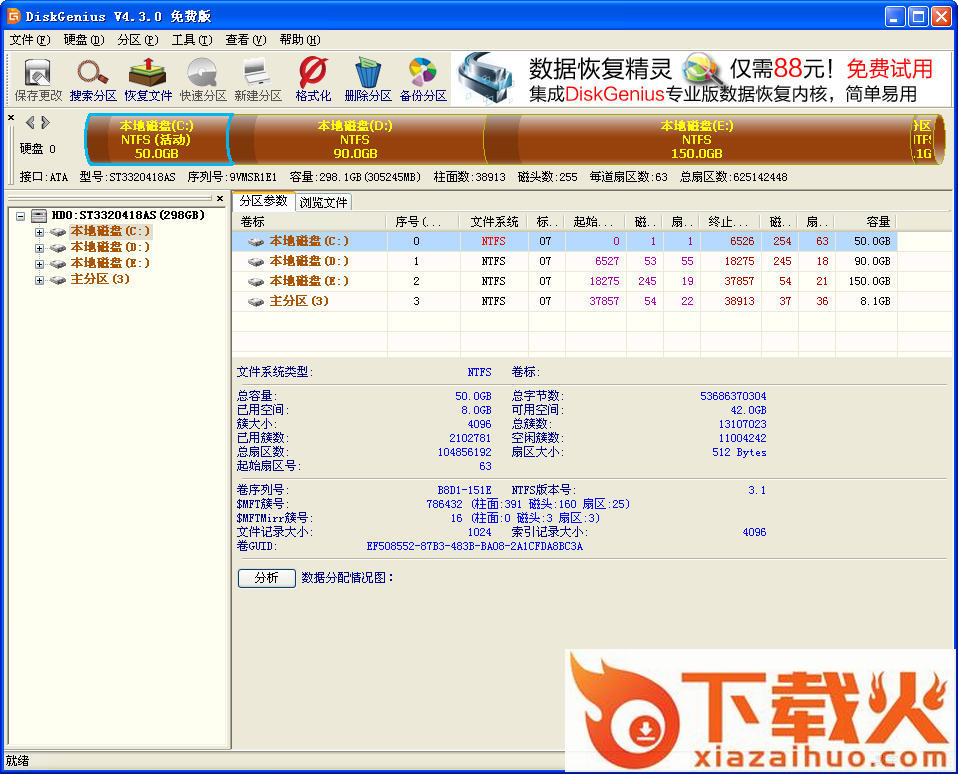Switch to the 分区参数 tab
This screenshot has height=774, width=958.
tap(263, 201)
